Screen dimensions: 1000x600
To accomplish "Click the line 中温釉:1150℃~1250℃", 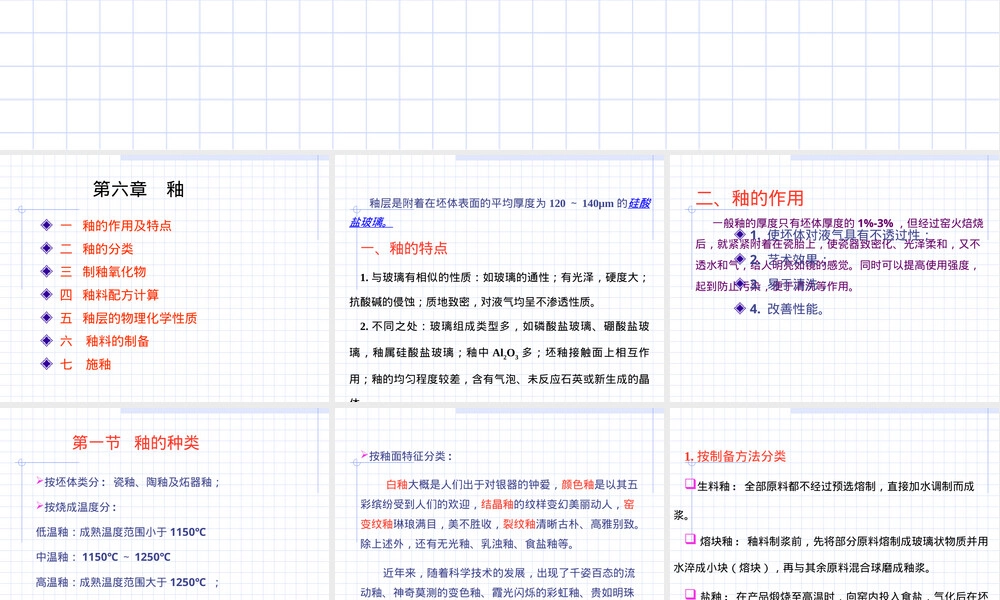I will [x=103, y=557].
